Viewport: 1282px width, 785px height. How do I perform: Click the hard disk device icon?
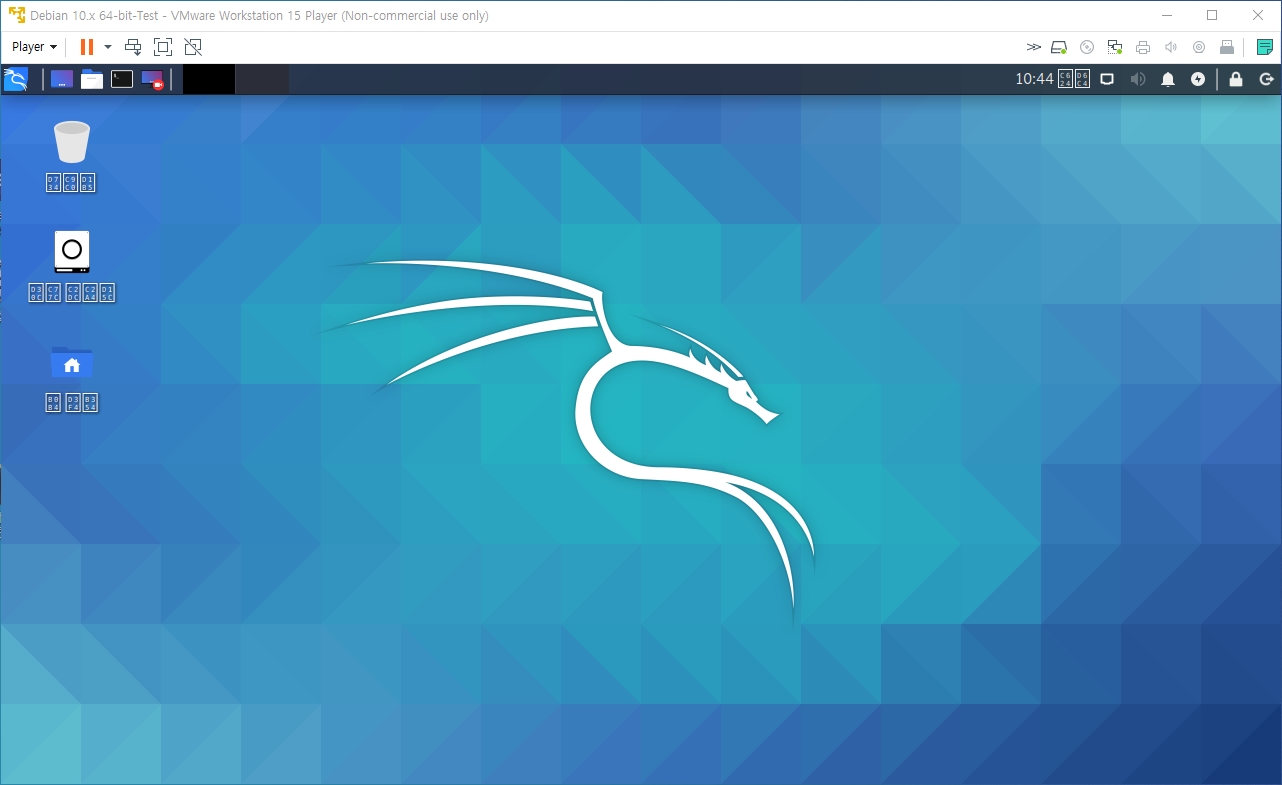pyautogui.click(x=1060, y=47)
